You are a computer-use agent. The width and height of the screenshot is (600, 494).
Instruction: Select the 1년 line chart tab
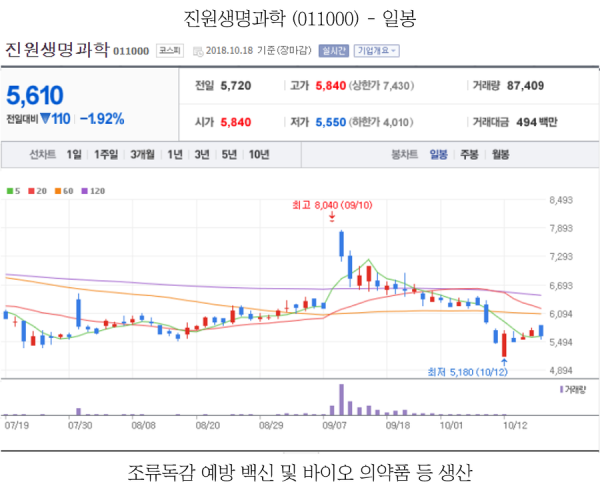click(175, 155)
